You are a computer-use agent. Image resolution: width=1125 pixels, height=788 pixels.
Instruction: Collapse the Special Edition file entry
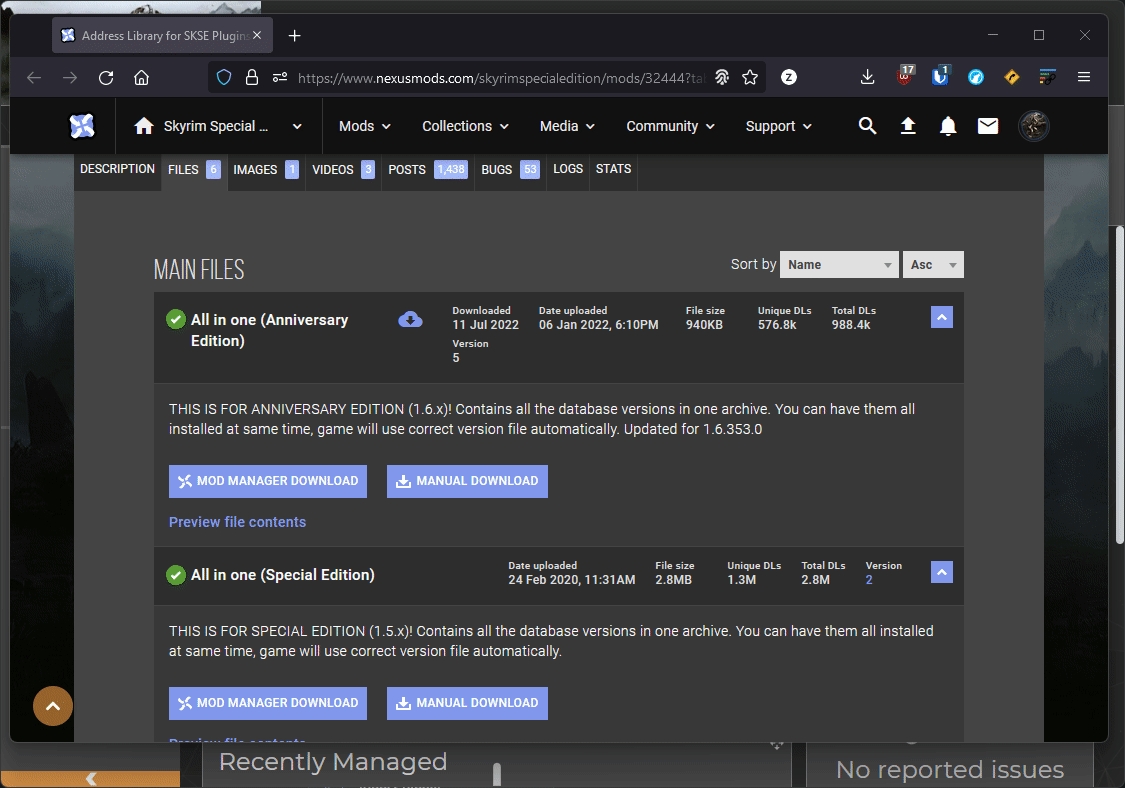941,572
